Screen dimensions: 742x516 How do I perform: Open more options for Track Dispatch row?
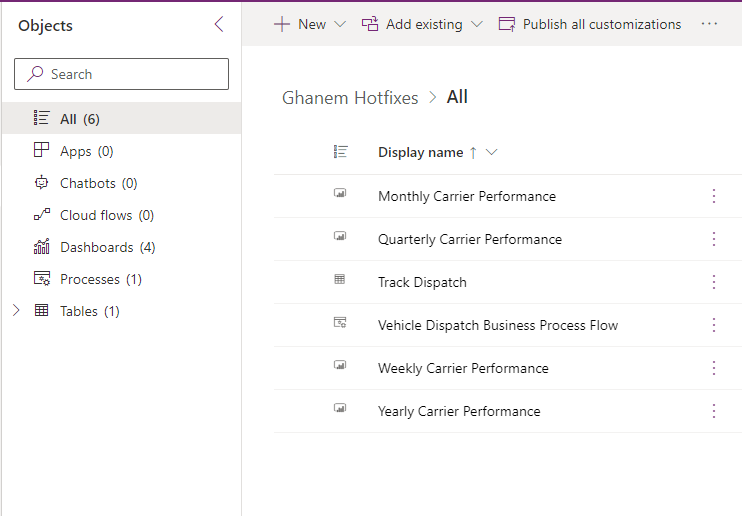pyautogui.click(x=714, y=282)
